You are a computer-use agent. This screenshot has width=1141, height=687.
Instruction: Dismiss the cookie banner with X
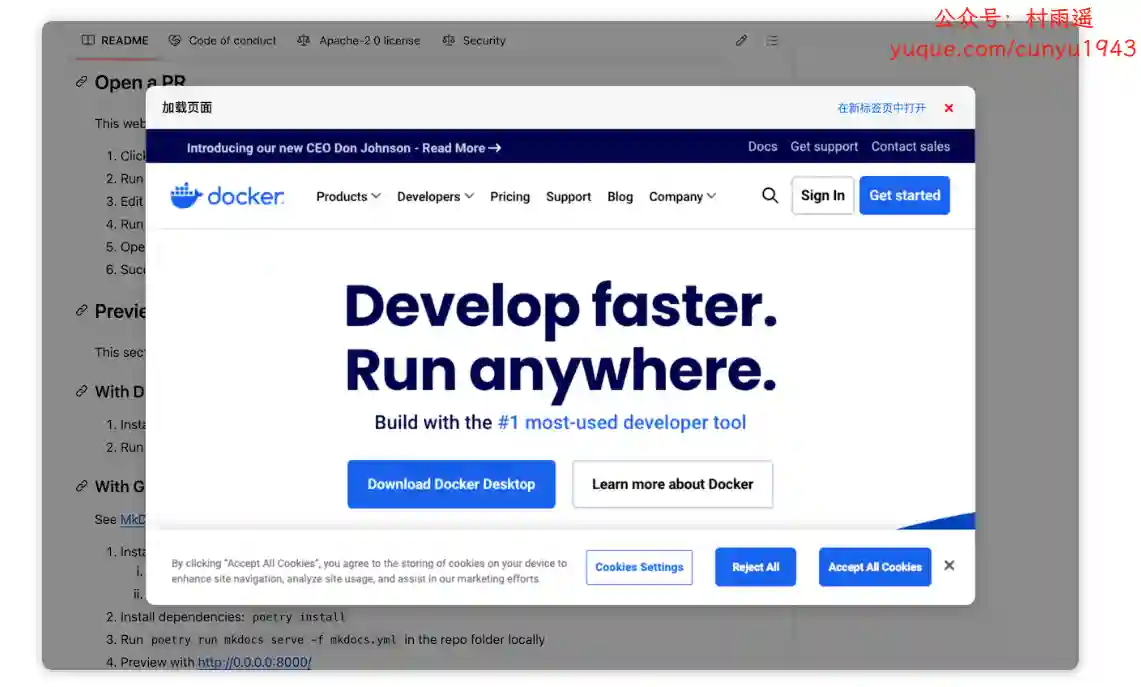[x=949, y=565]
